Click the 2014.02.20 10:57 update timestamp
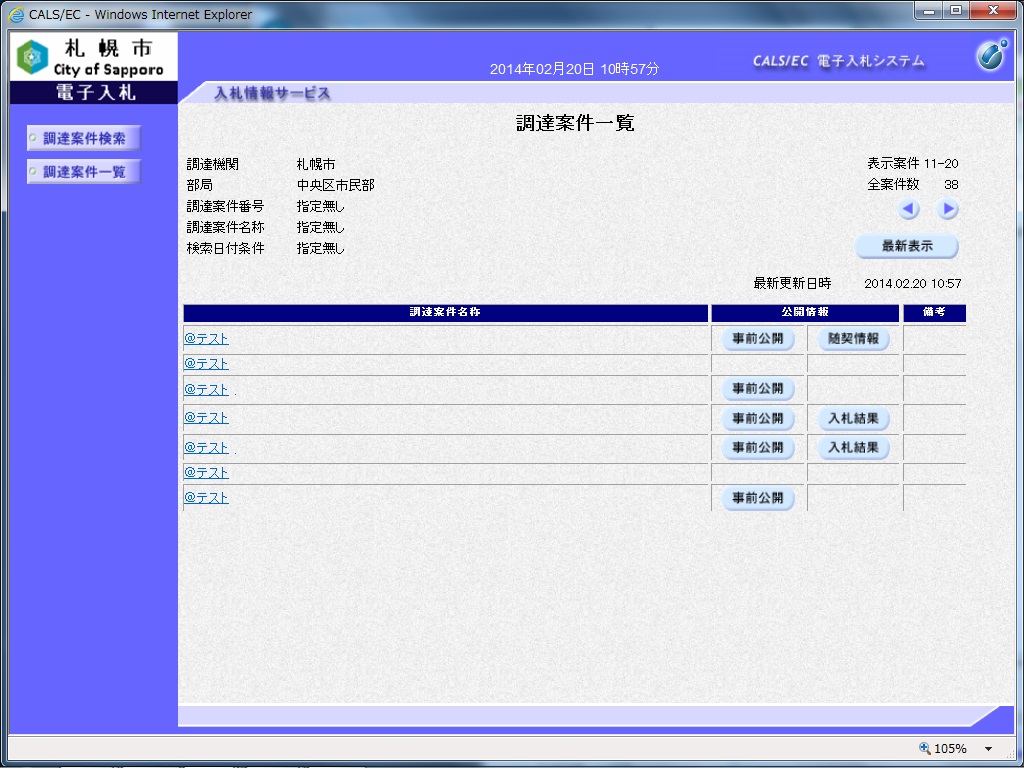This screenshot has height=768, width=1024. tap(912, 283)
